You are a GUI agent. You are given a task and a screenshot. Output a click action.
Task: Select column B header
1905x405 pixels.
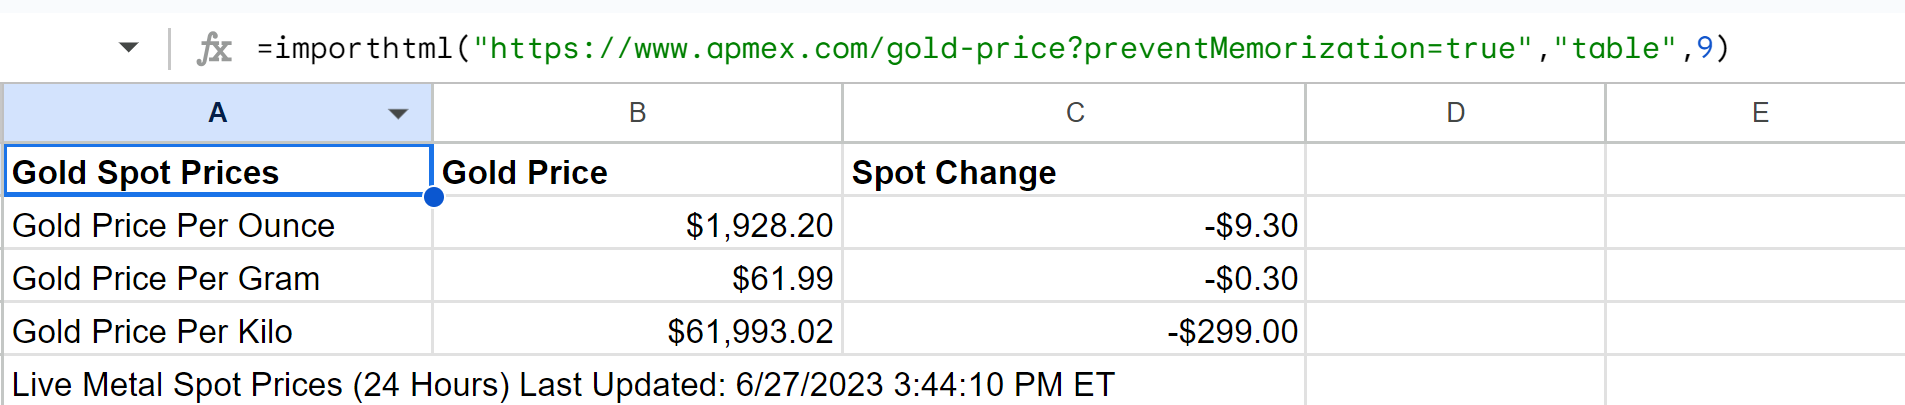point(637,113)
